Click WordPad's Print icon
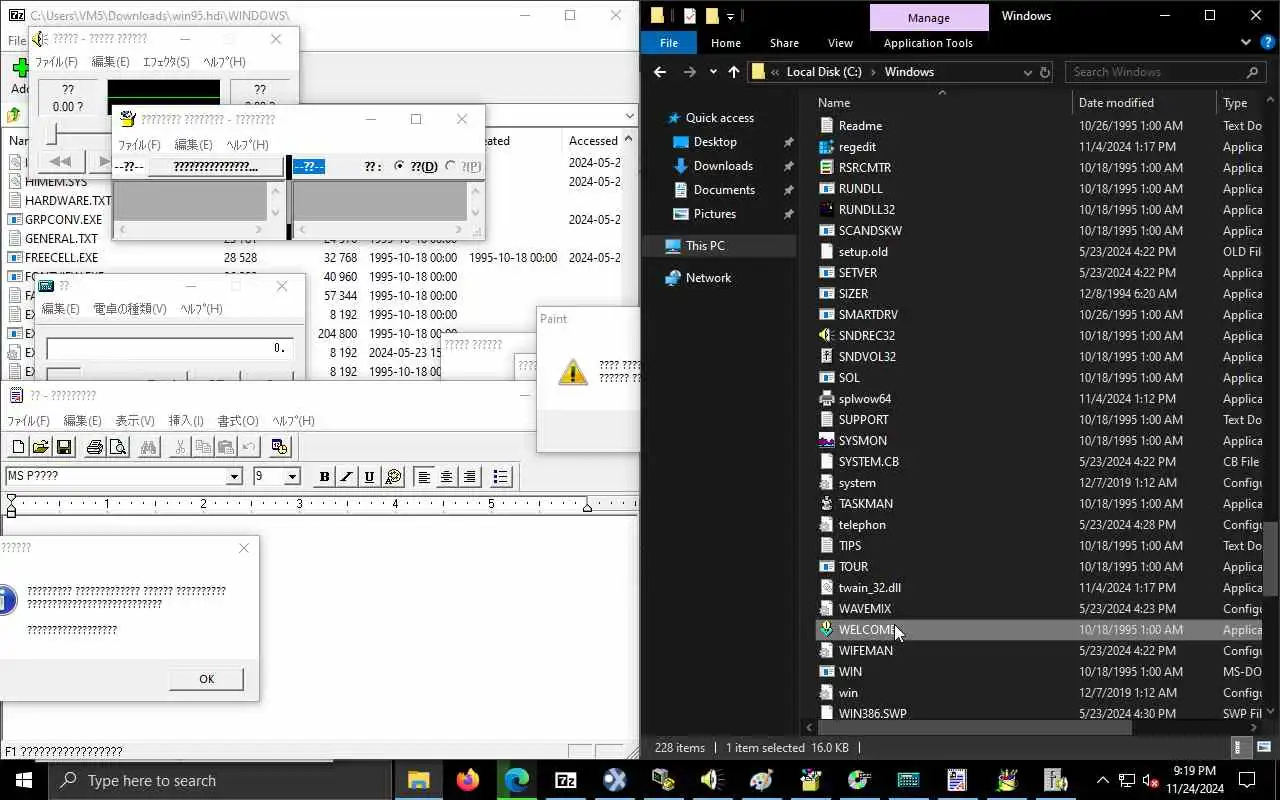The height and width of the screenshot is (800, 1280). [95, 447]
